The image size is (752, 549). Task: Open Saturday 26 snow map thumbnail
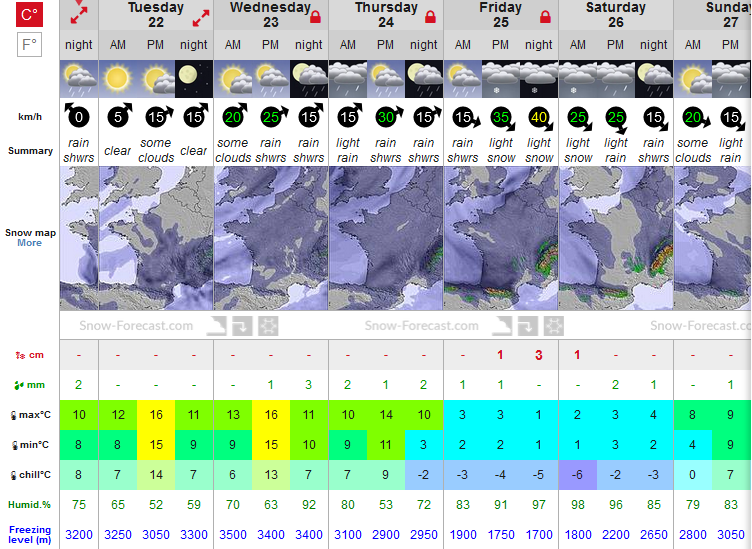pos(616,238)
